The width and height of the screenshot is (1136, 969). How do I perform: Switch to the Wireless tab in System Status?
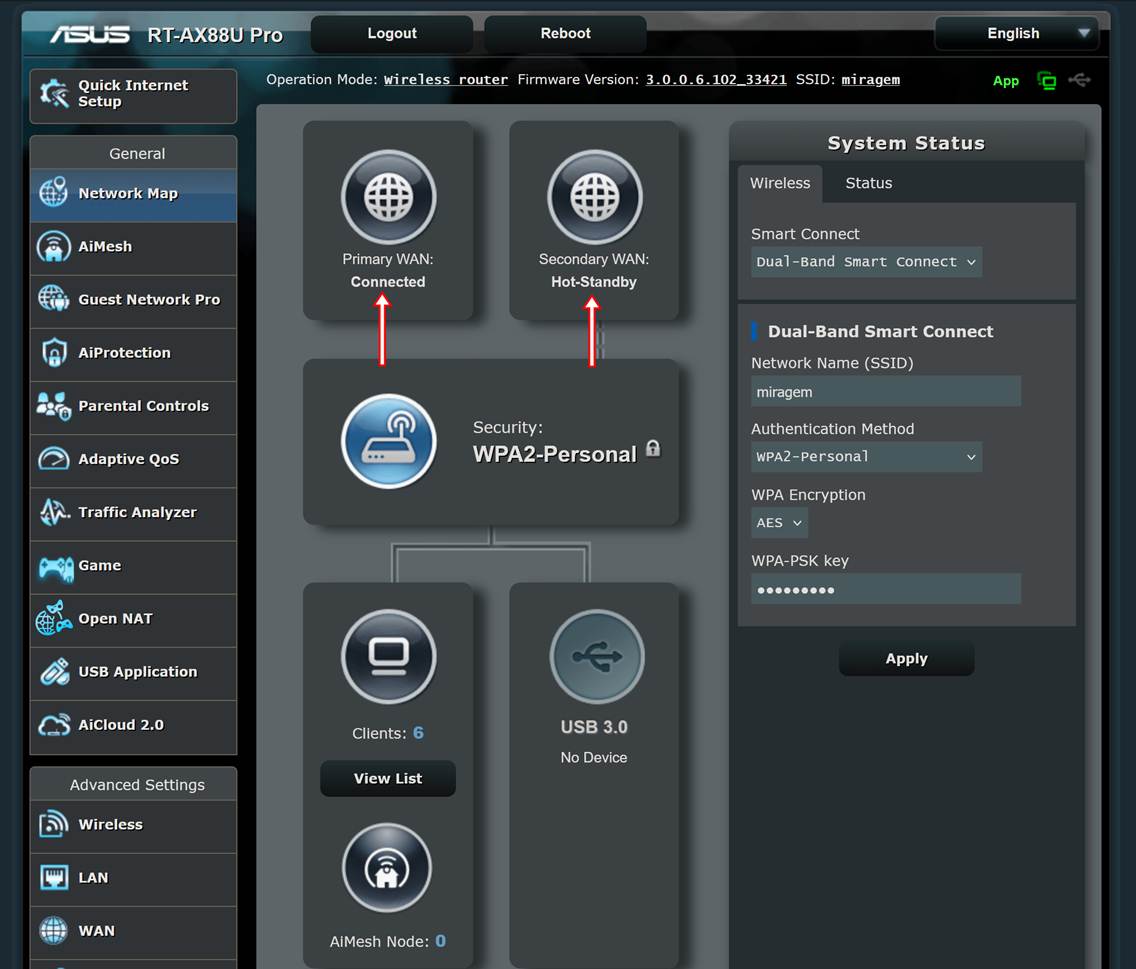coord(780,183)
